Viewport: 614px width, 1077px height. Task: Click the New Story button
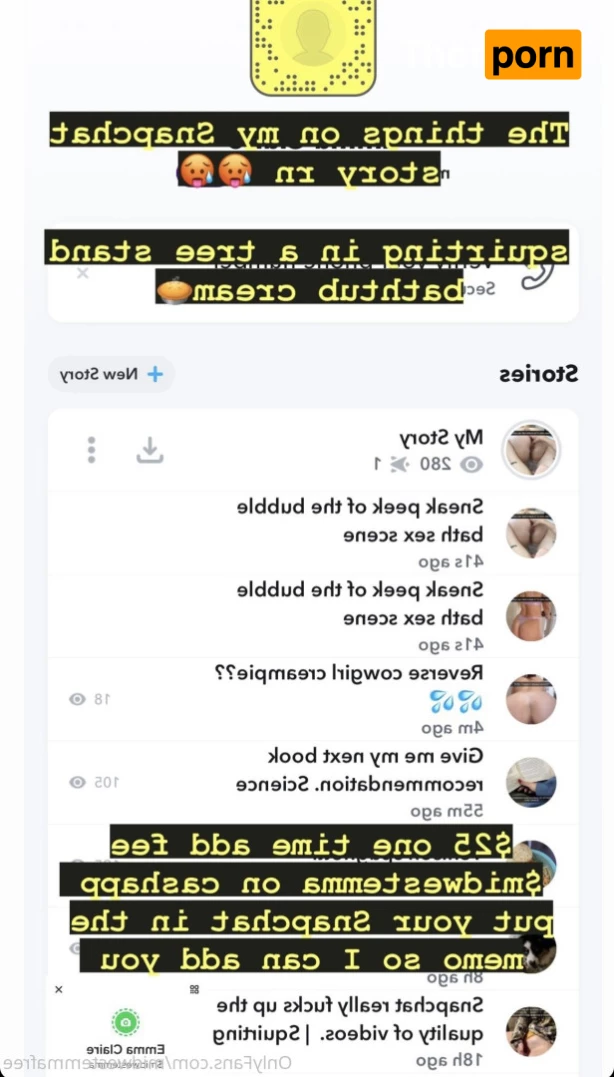click(x=111, y=374)
